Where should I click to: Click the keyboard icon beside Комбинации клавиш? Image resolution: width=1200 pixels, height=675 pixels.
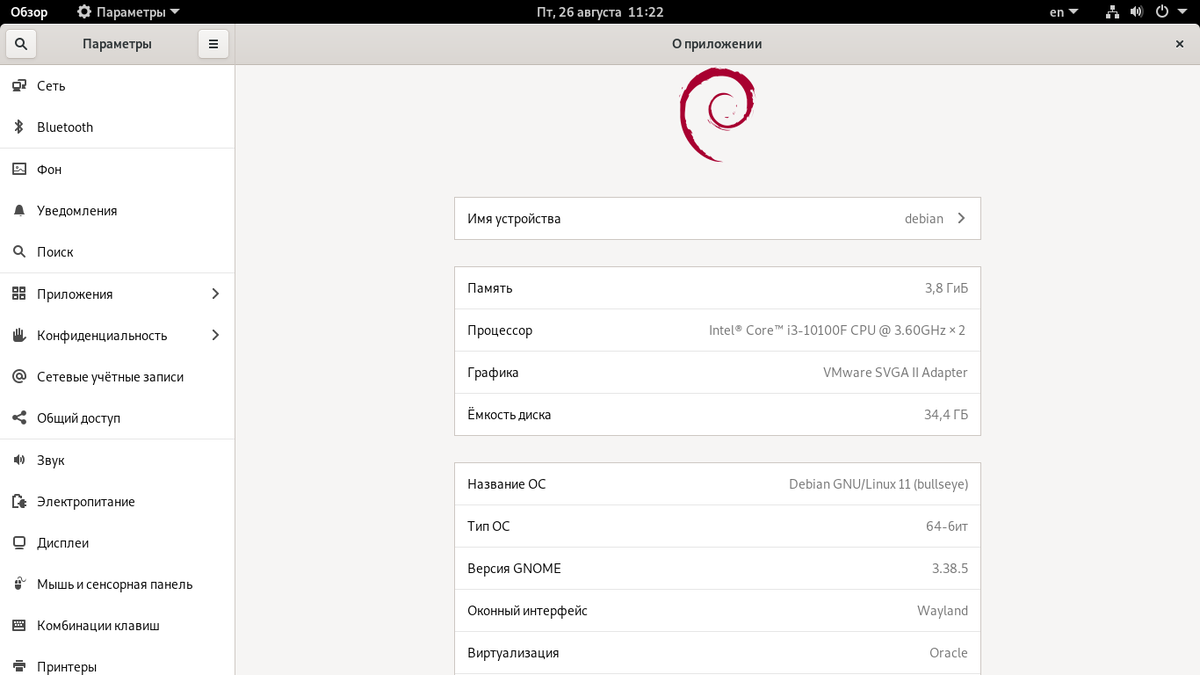[18, 626]
